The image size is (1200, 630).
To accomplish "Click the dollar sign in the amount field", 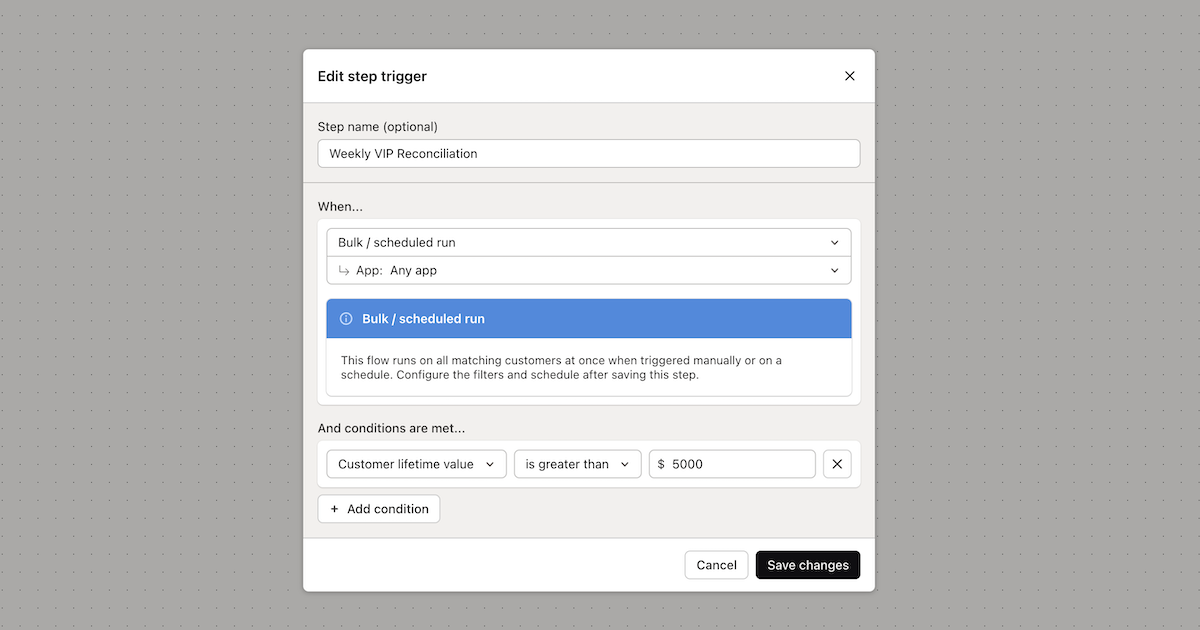I will click(x=660, y=463).
